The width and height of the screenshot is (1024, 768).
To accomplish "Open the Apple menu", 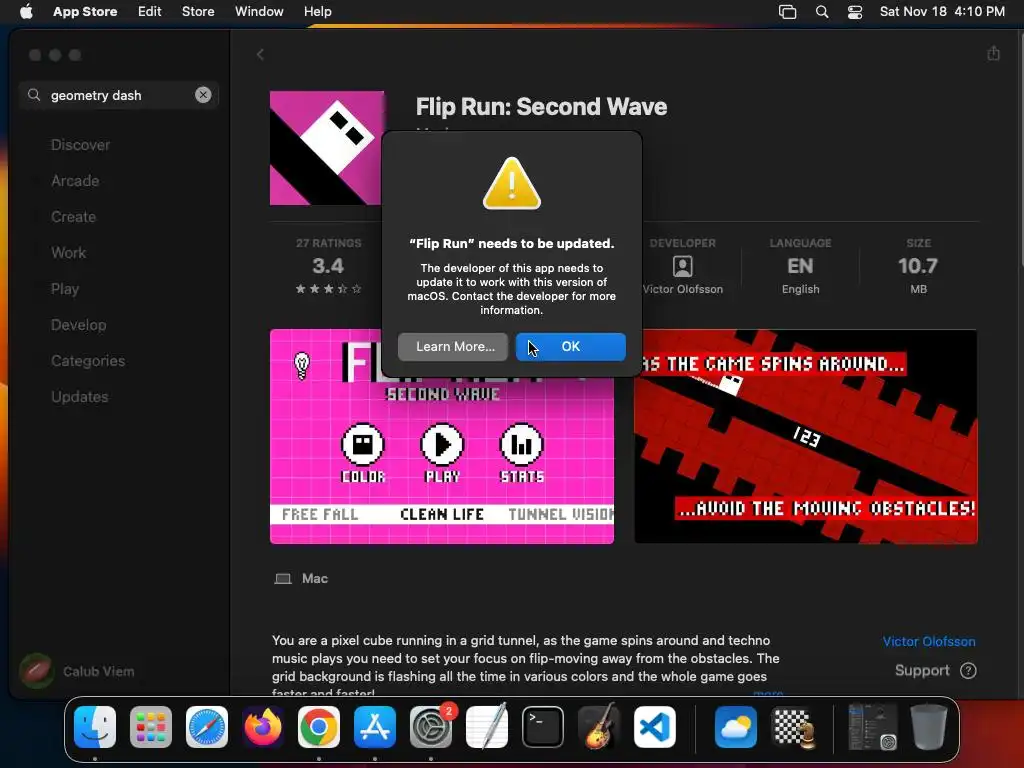I will (26, 12).
